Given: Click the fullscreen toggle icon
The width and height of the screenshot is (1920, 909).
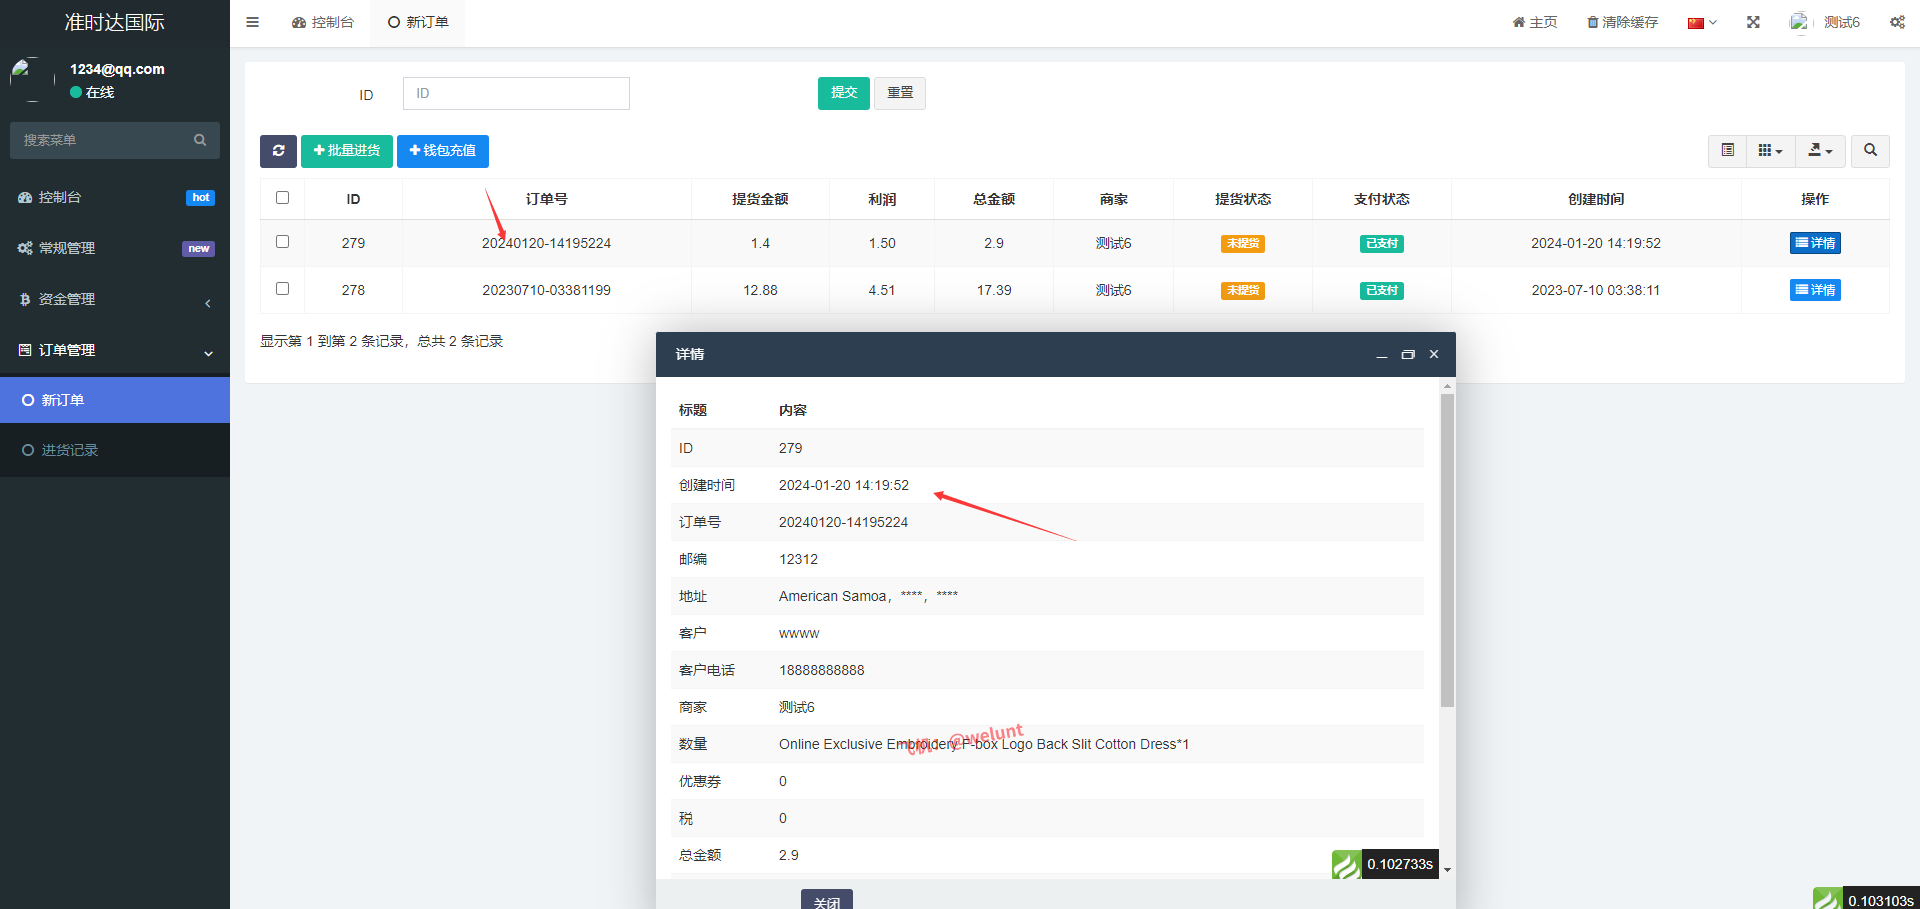Looking at the screenshot, I should [1753, 22].
